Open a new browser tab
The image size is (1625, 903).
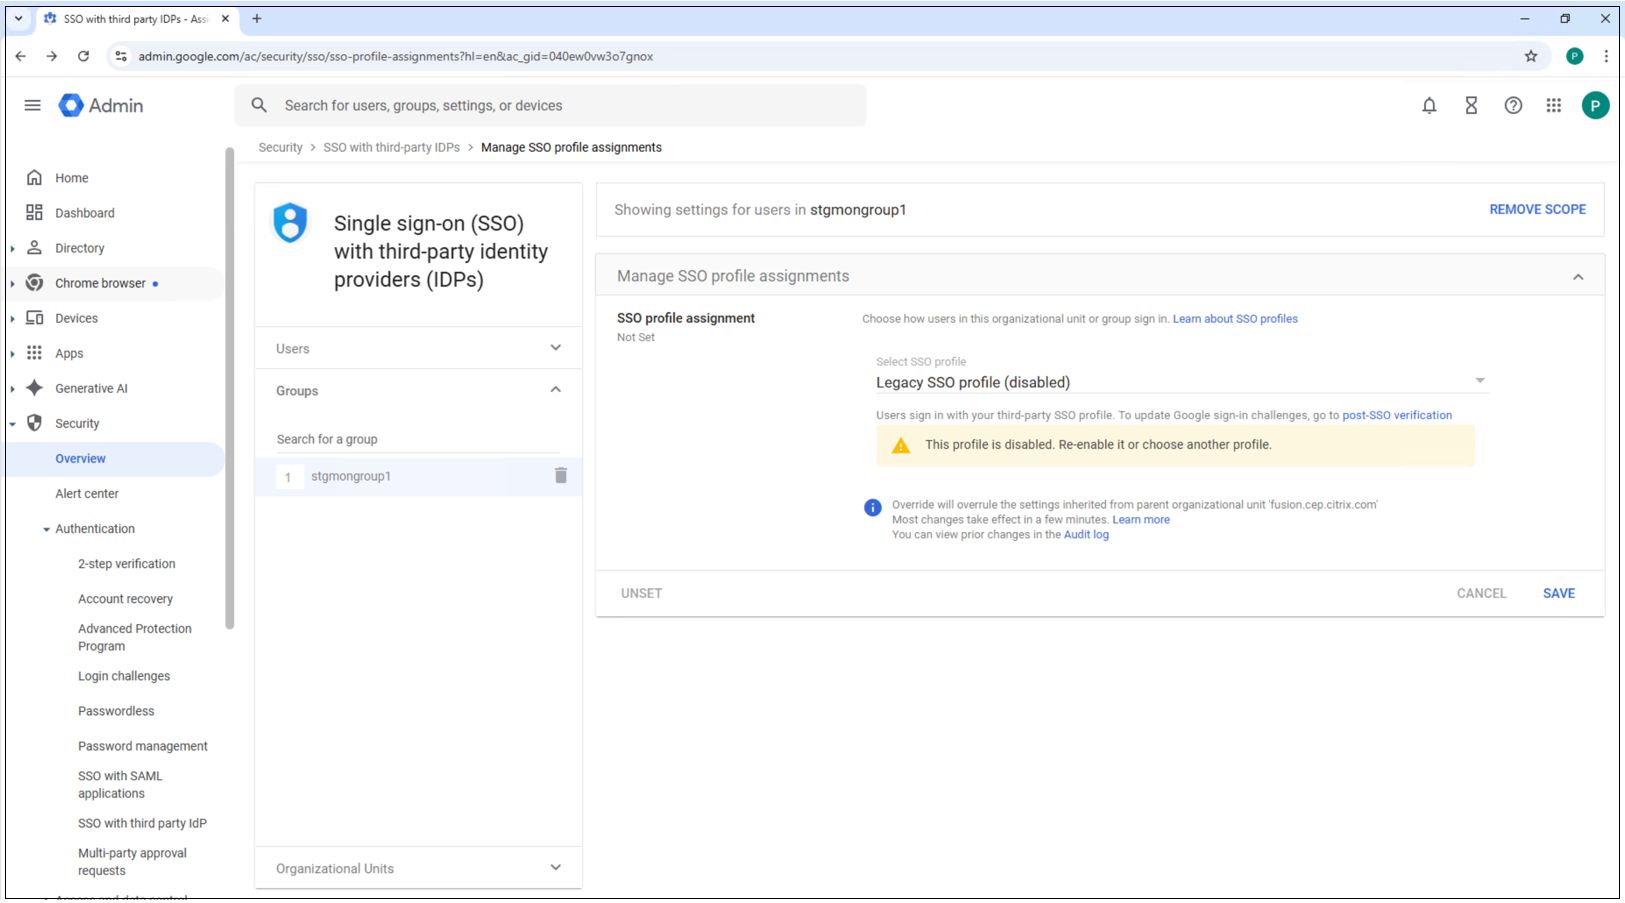click(257, 18)
